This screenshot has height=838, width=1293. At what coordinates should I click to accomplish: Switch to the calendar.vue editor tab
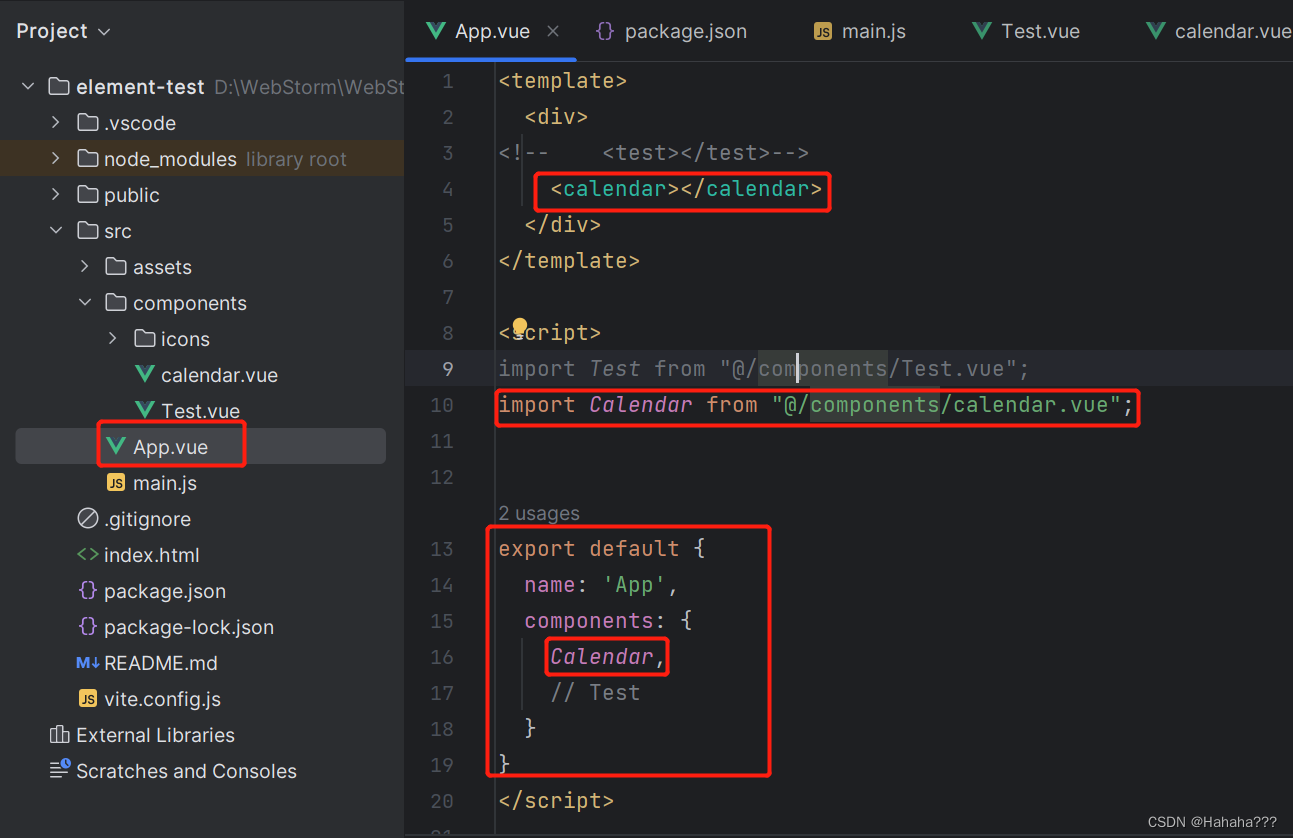tap(1218, 31)
